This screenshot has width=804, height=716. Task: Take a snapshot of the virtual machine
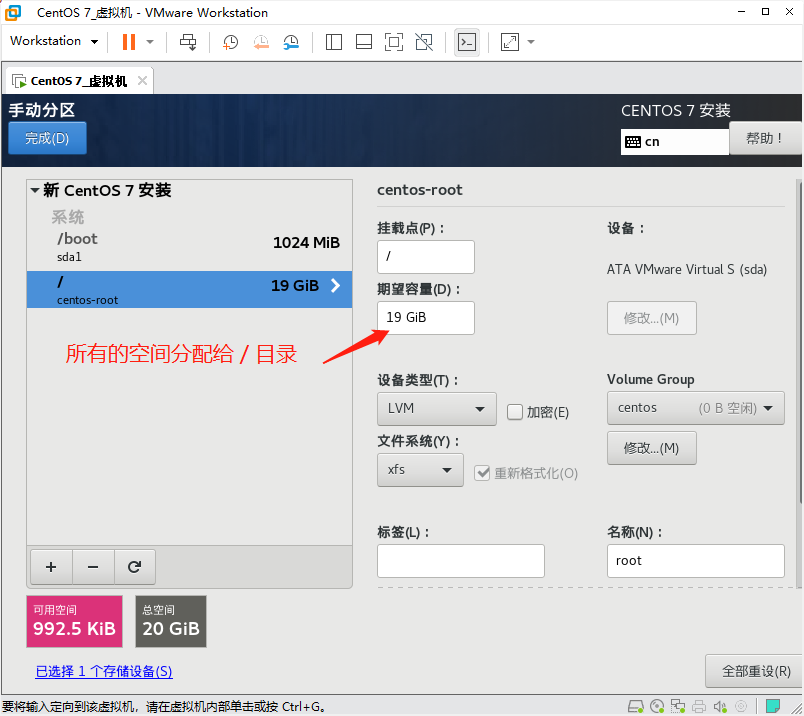click(230, 42)
